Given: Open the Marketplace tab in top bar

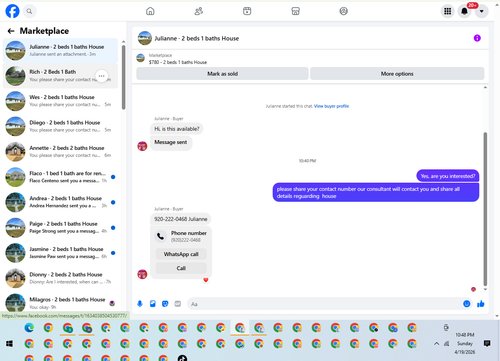Looking at the screenshot, I should 295,11.
